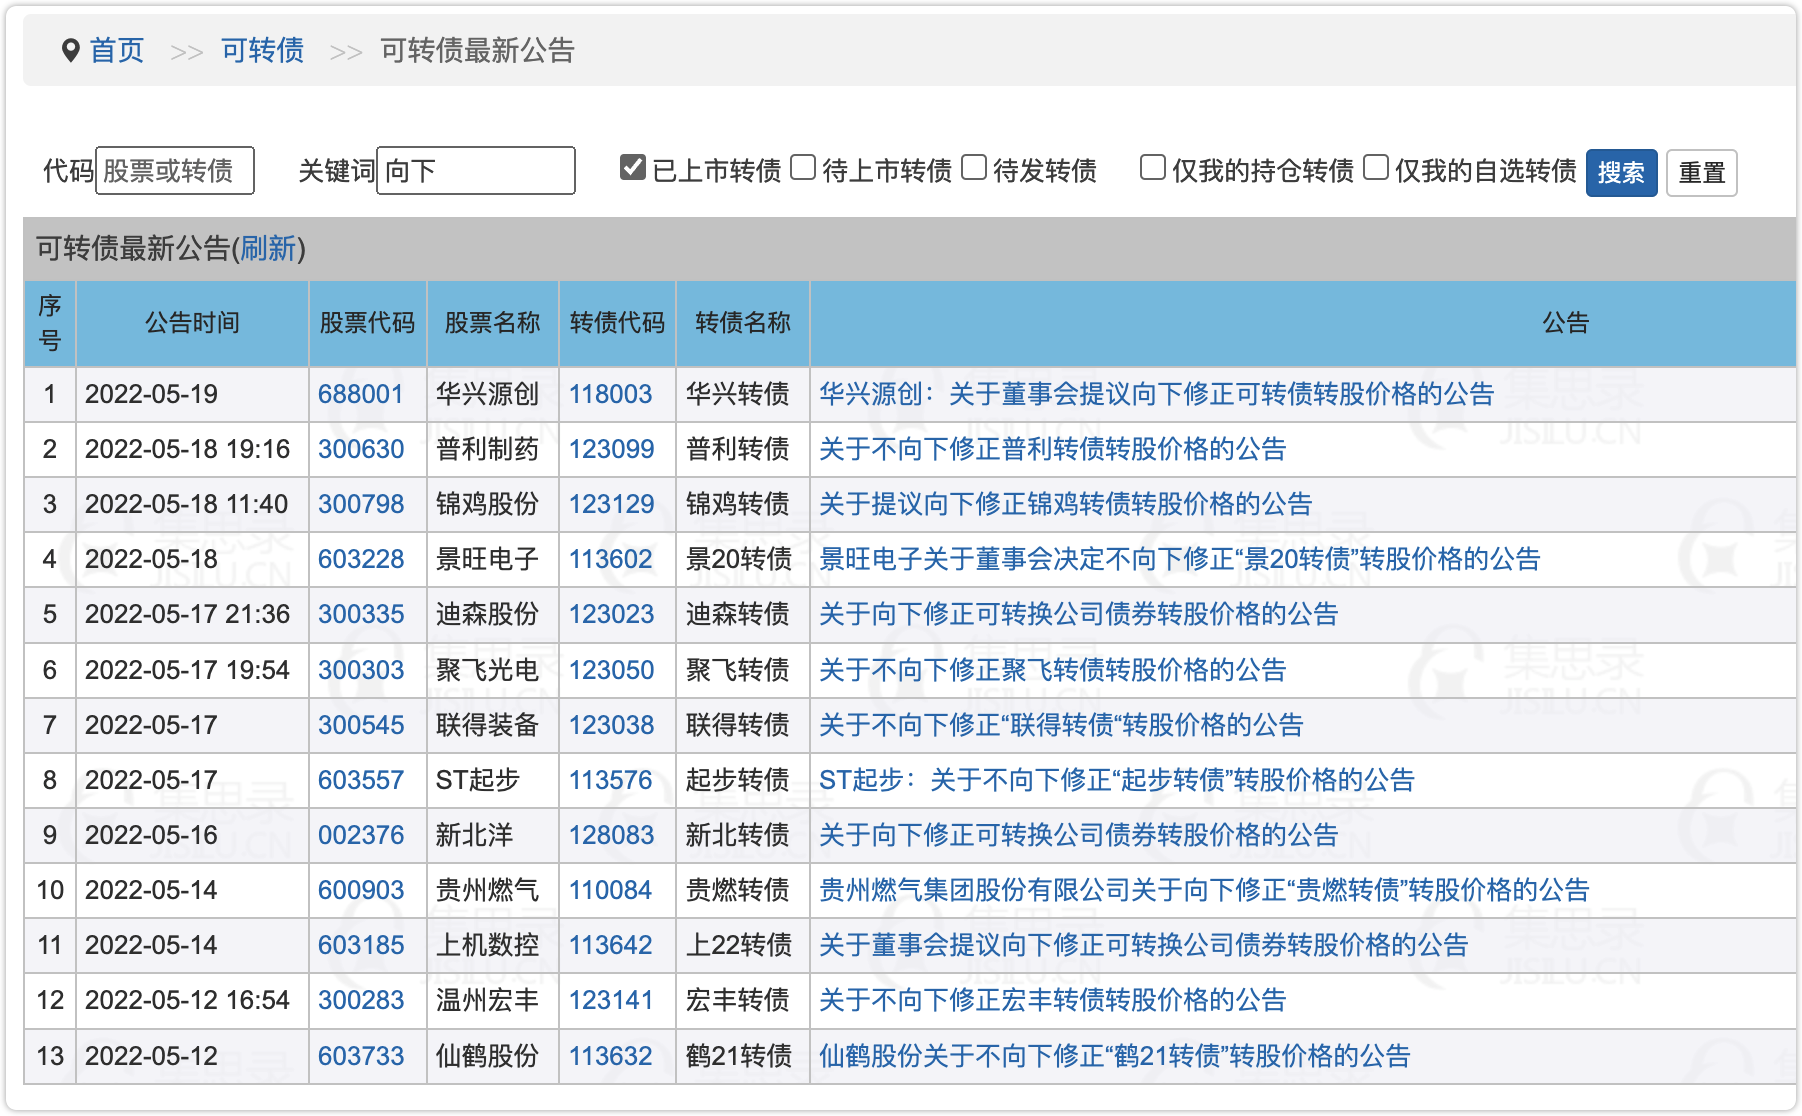Viewport: 1802px width, 1116px height.
Task: Open 可转债 breadcrumb link
Action: tap(262, 51)
